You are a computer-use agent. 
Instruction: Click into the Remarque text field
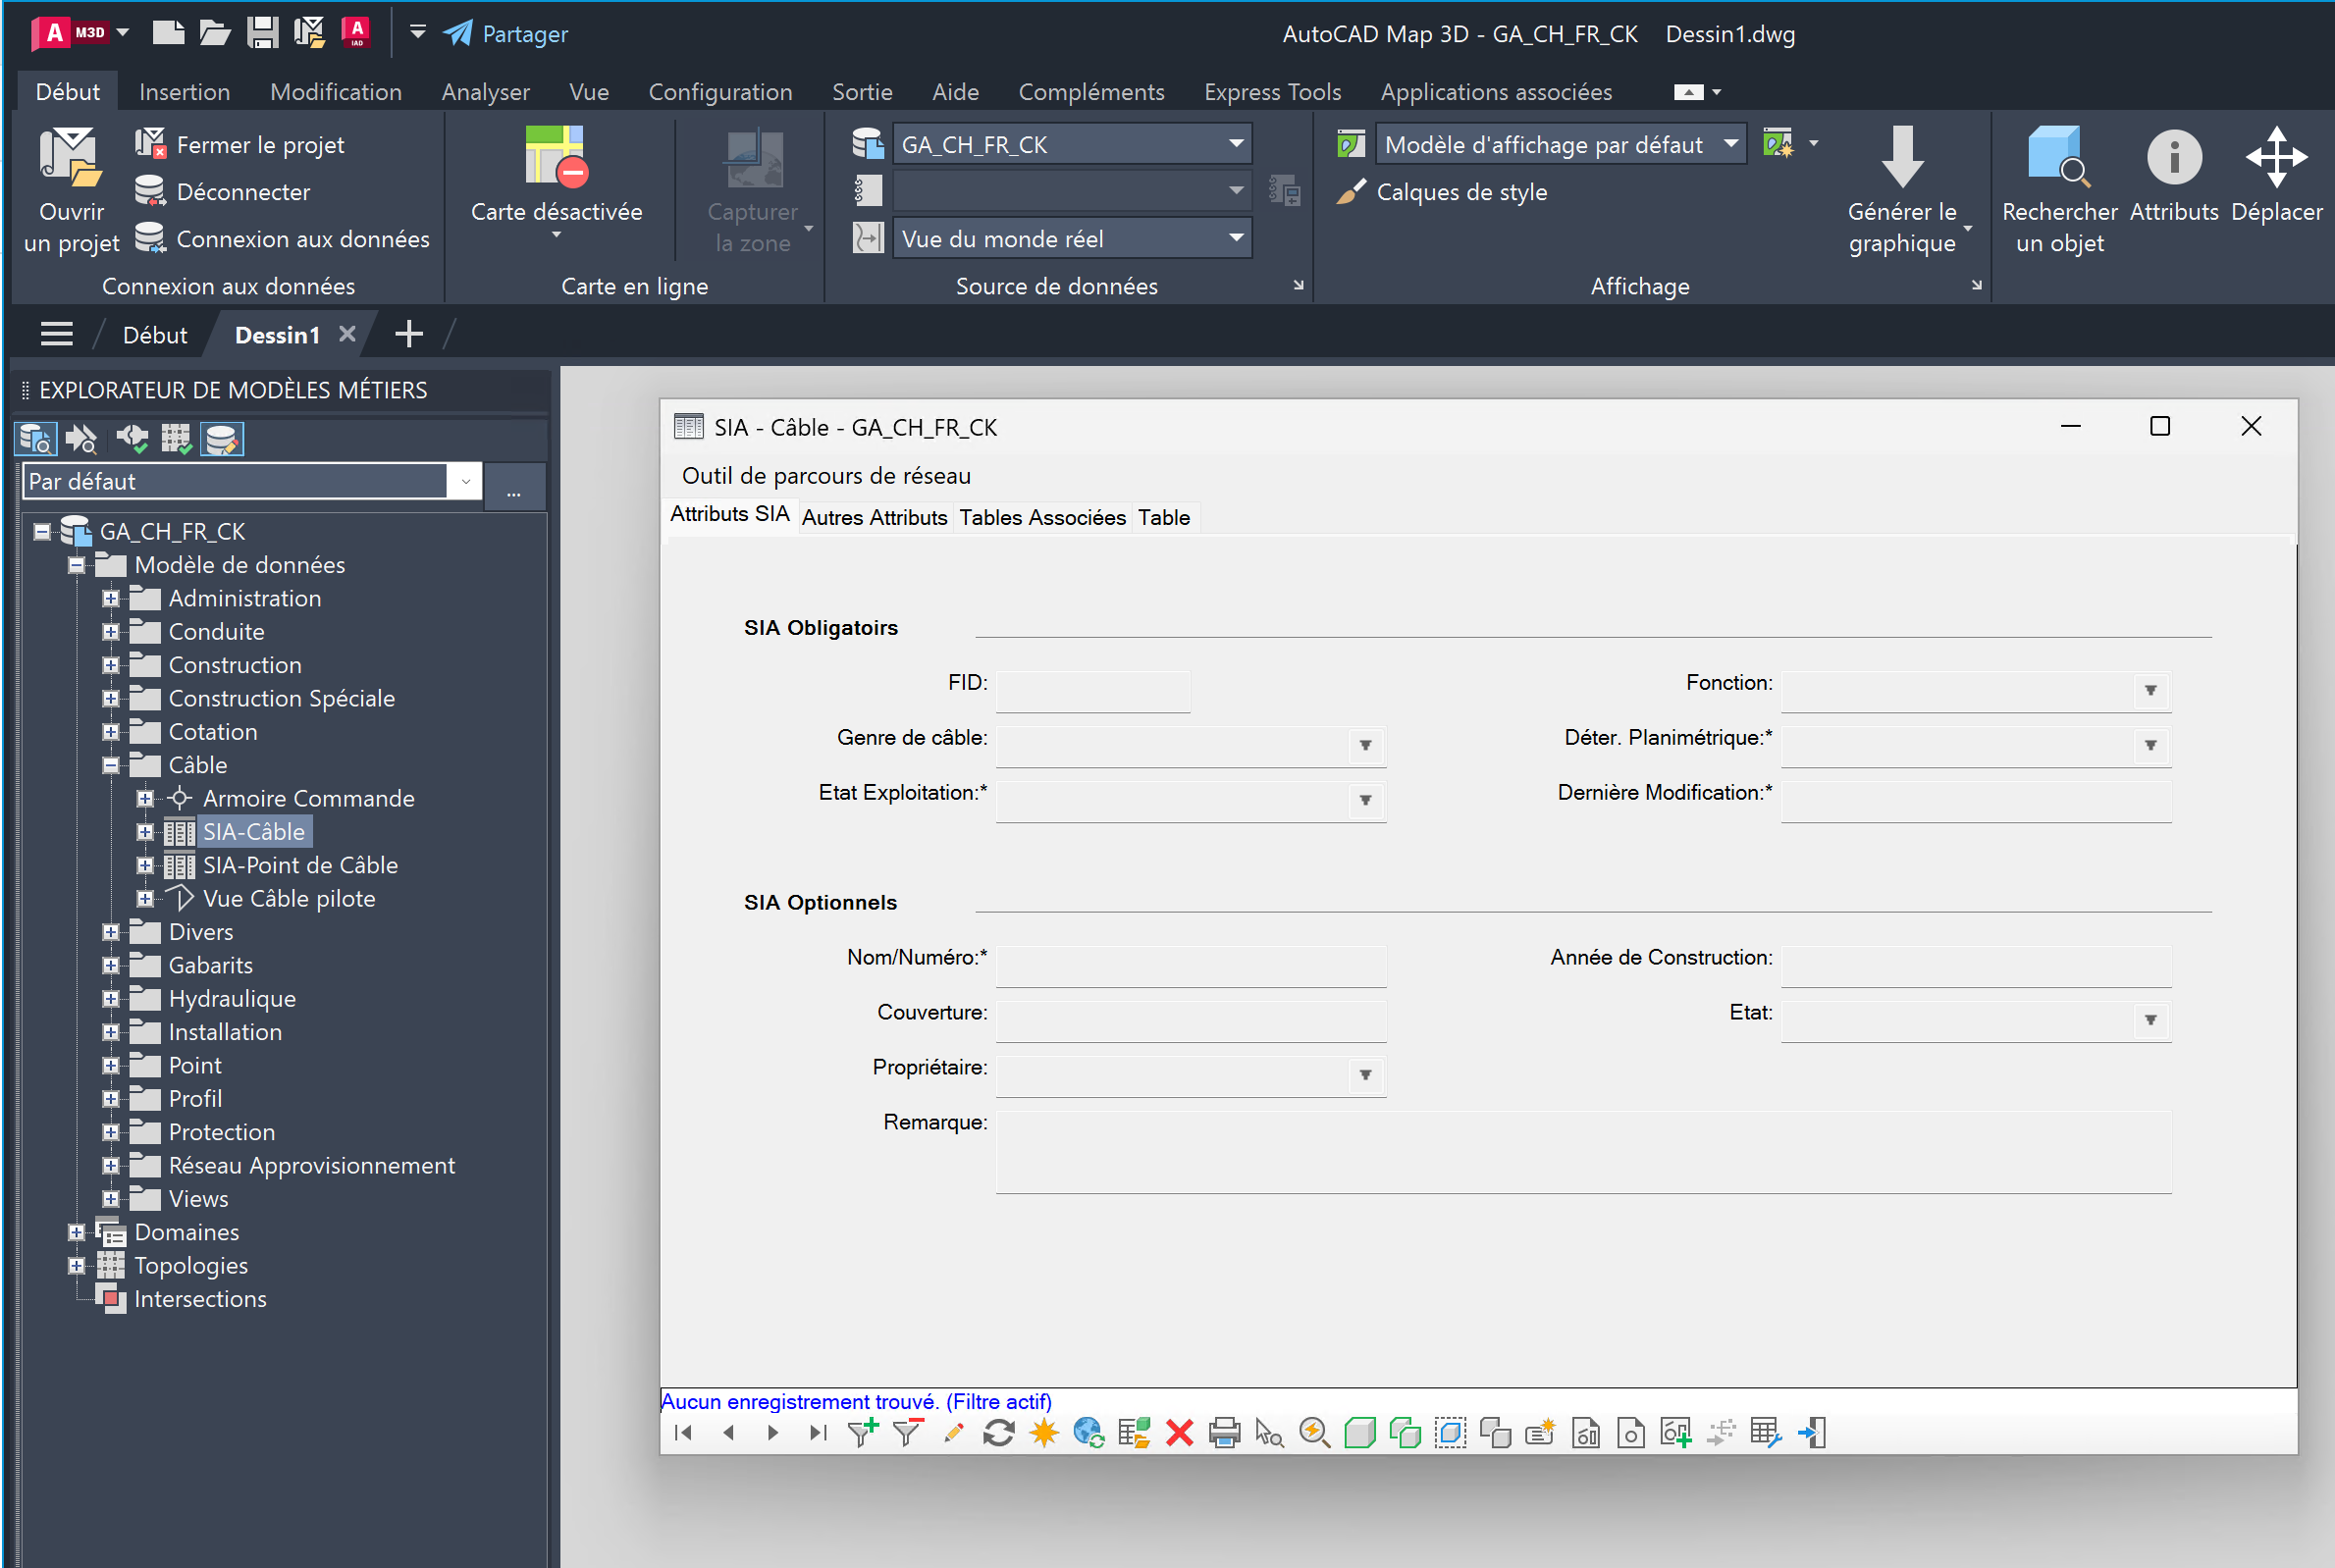coord(1582,1151)
